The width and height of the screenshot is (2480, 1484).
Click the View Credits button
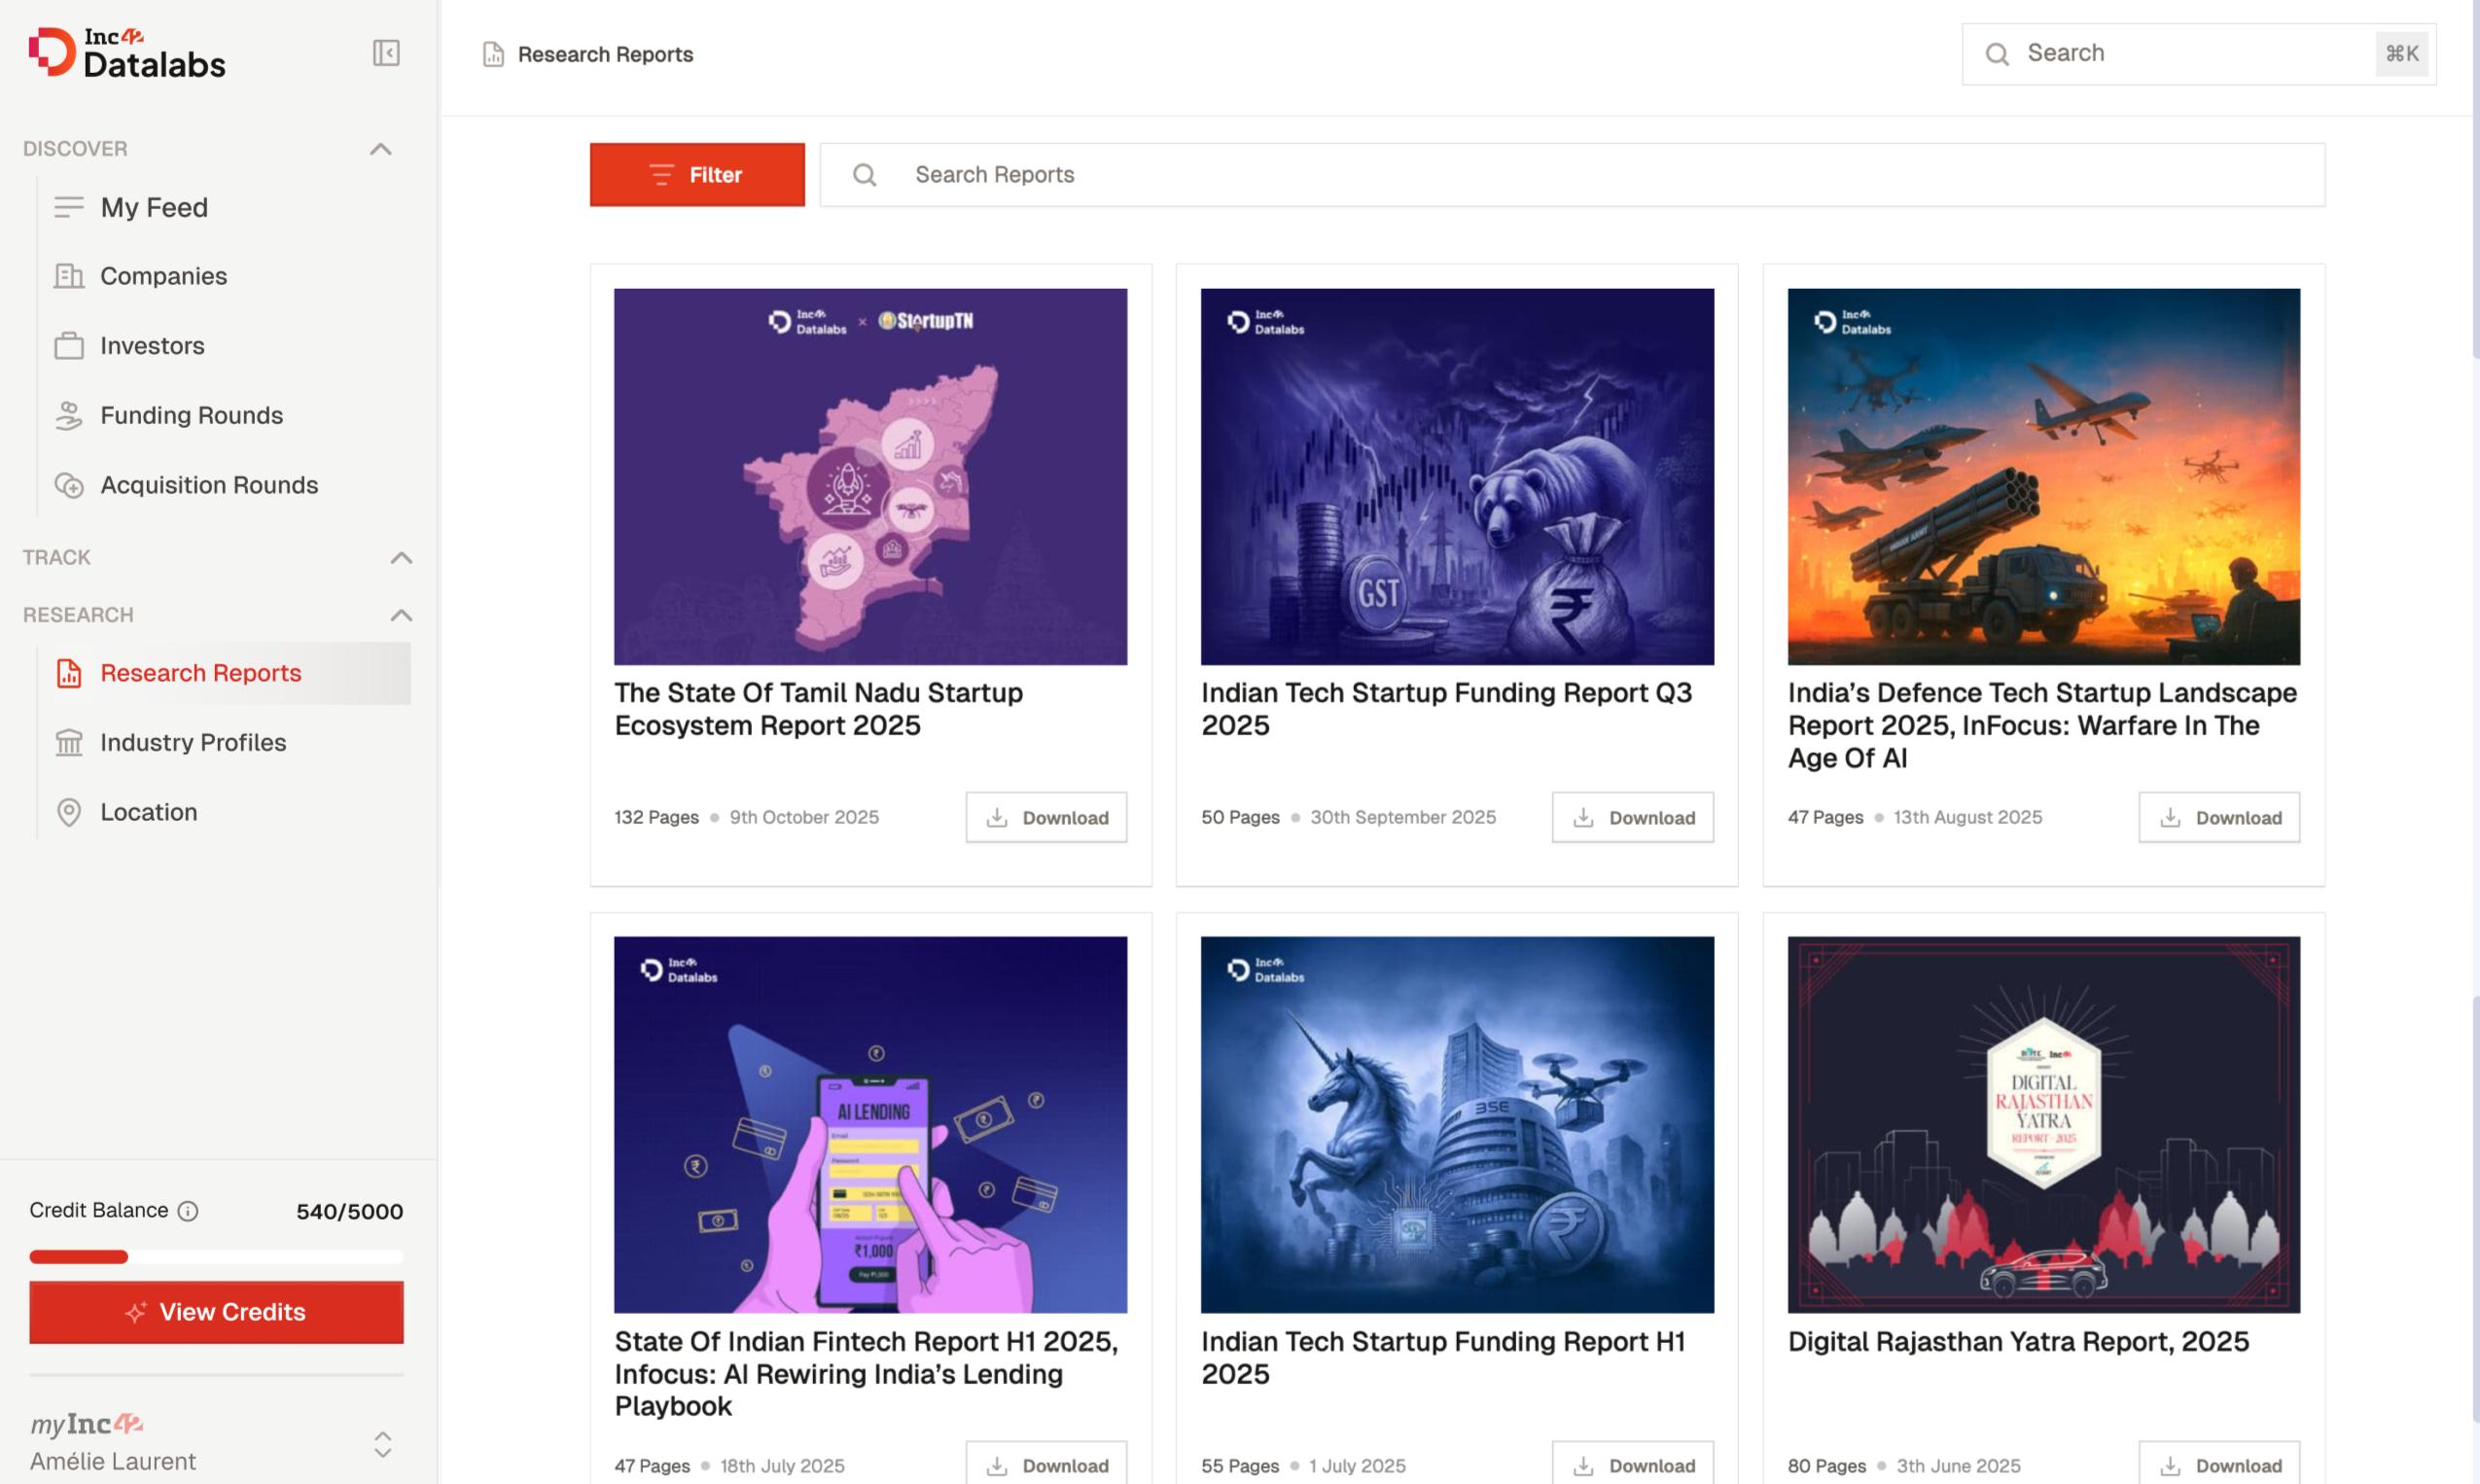[216, 1312]
